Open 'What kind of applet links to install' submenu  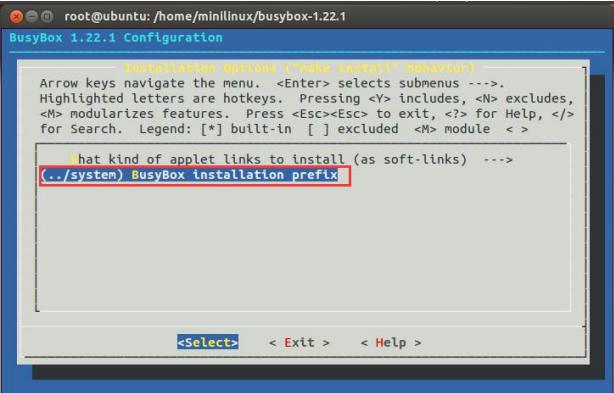[x=291, y=160]
